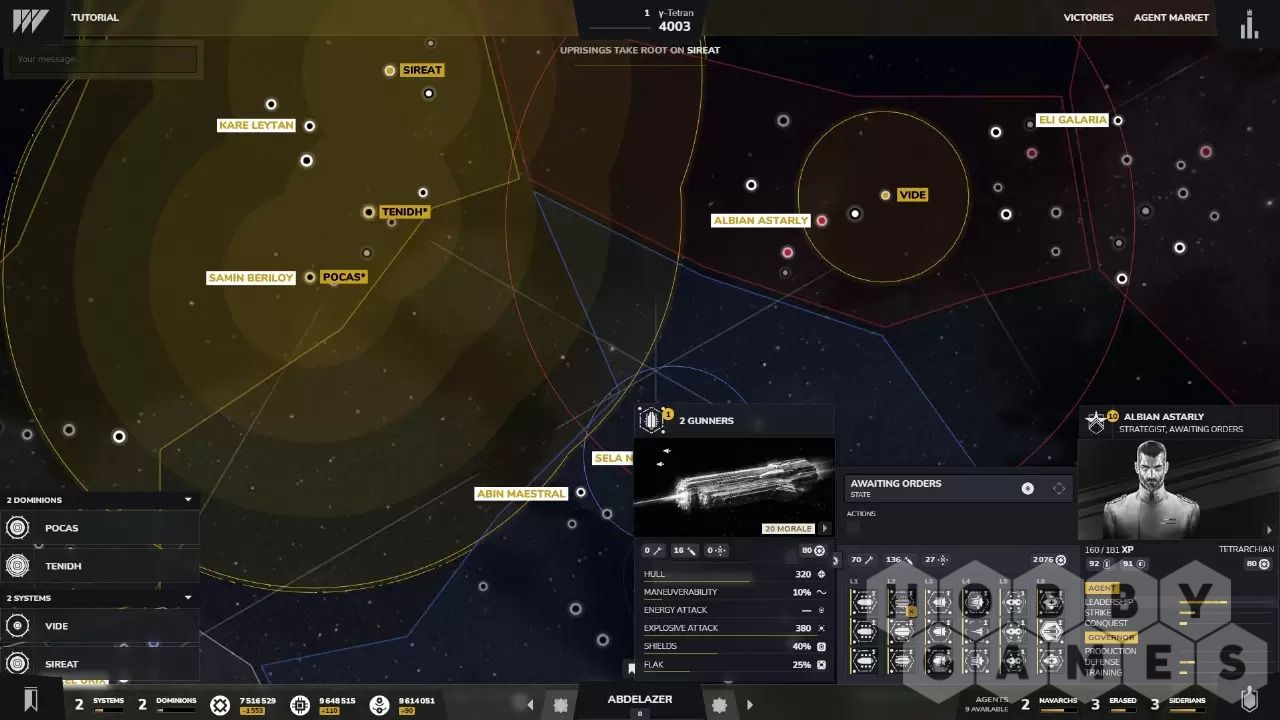Click the Kare Leytan agent label on map
Image resolution: width=1280 pixels, height=720 pixels.
[x=256, y=125]
